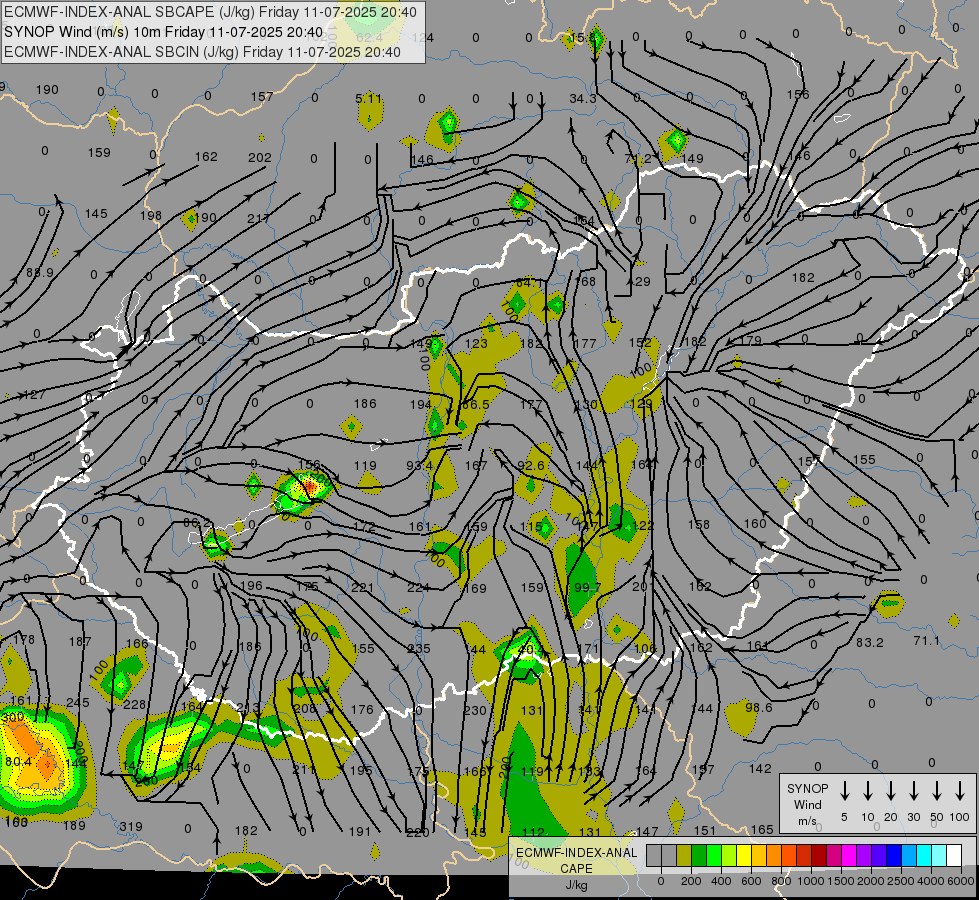Pick the bright magenta swatch in the CAPE color bar
Viewport: 979px width, 900px height.
click(849, 856)
